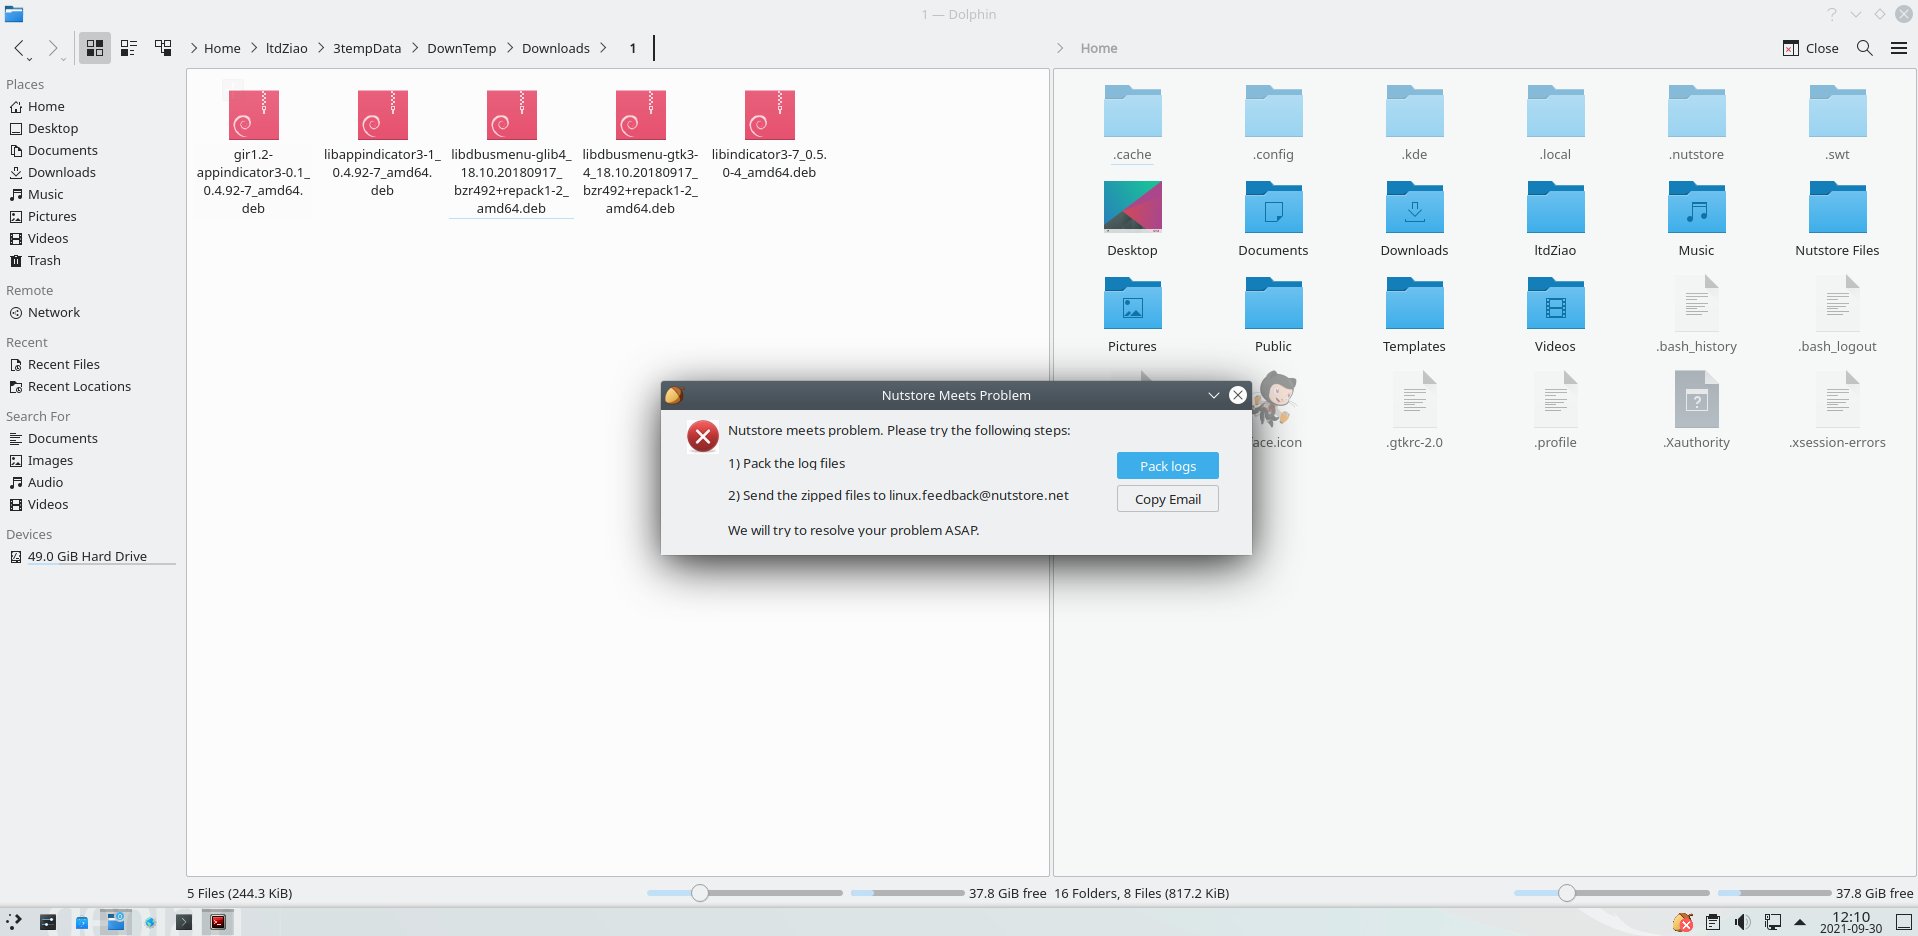Close the Nutstore Meets Problem dialog
Image resolution: width=1918 pixels, height=936 pixels.
1237,395
